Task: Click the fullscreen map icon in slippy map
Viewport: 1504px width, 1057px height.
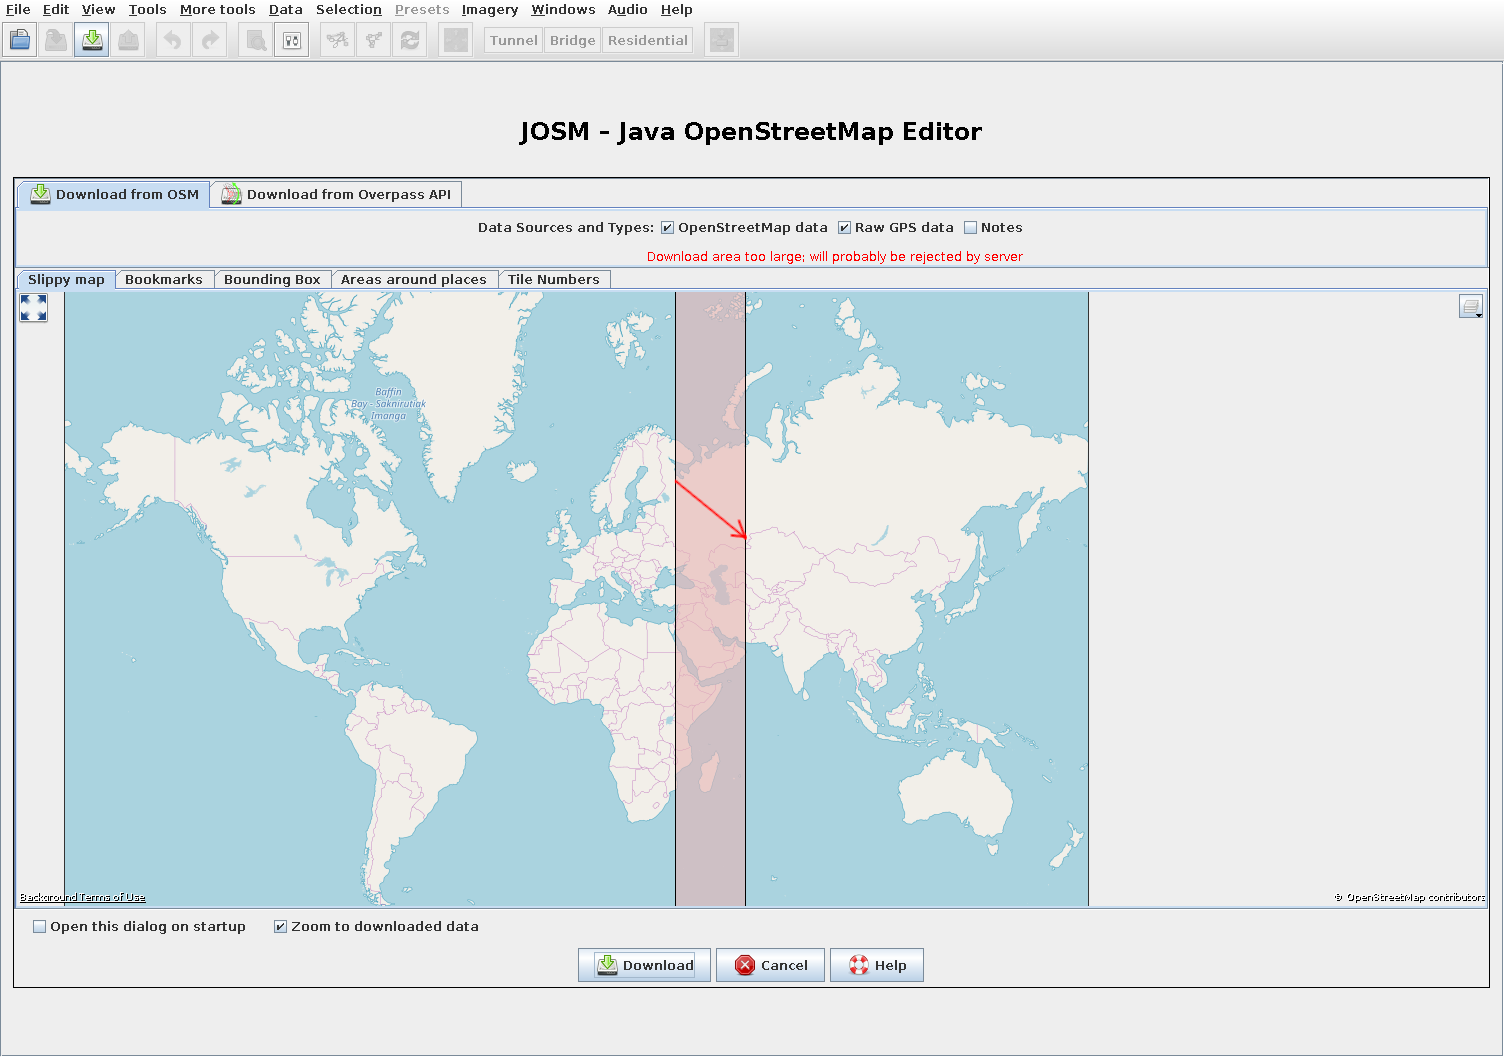Action: pyautogui.click(x=34, y=308)
